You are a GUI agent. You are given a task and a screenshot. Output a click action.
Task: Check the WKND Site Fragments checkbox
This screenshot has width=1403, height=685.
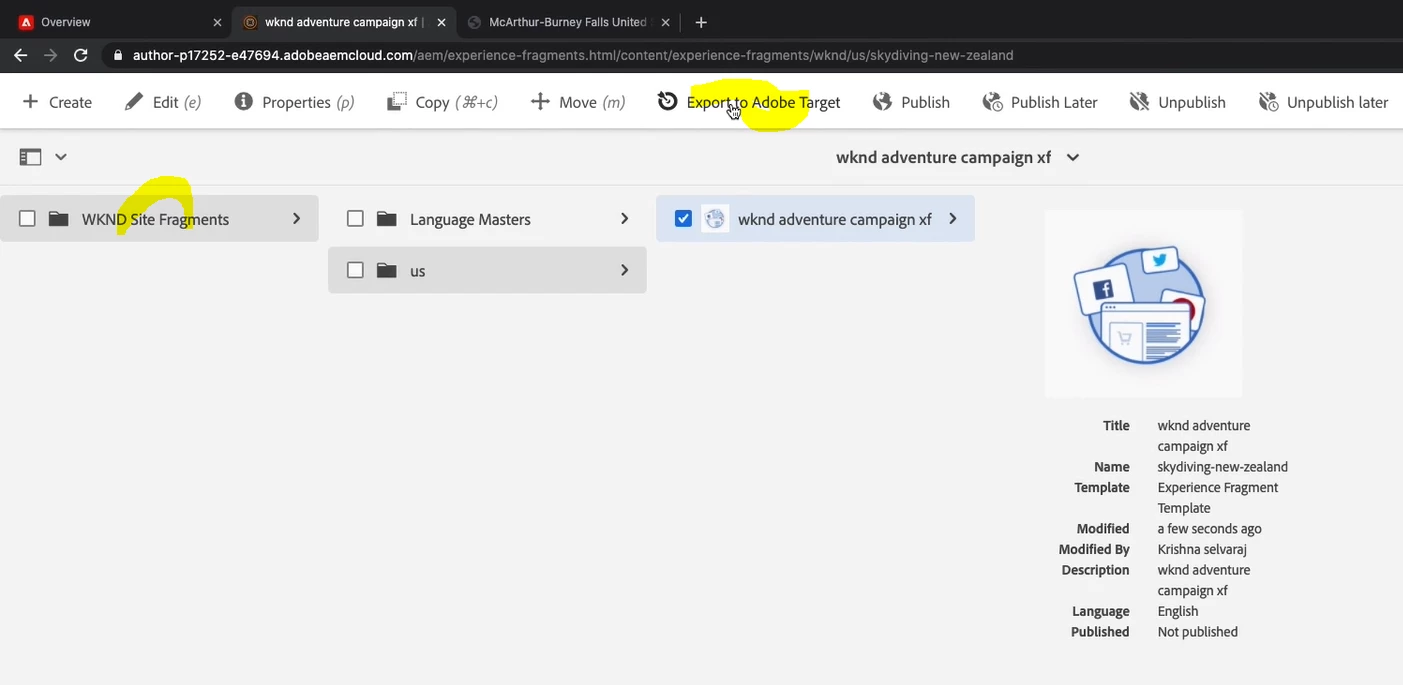point(27,218)
